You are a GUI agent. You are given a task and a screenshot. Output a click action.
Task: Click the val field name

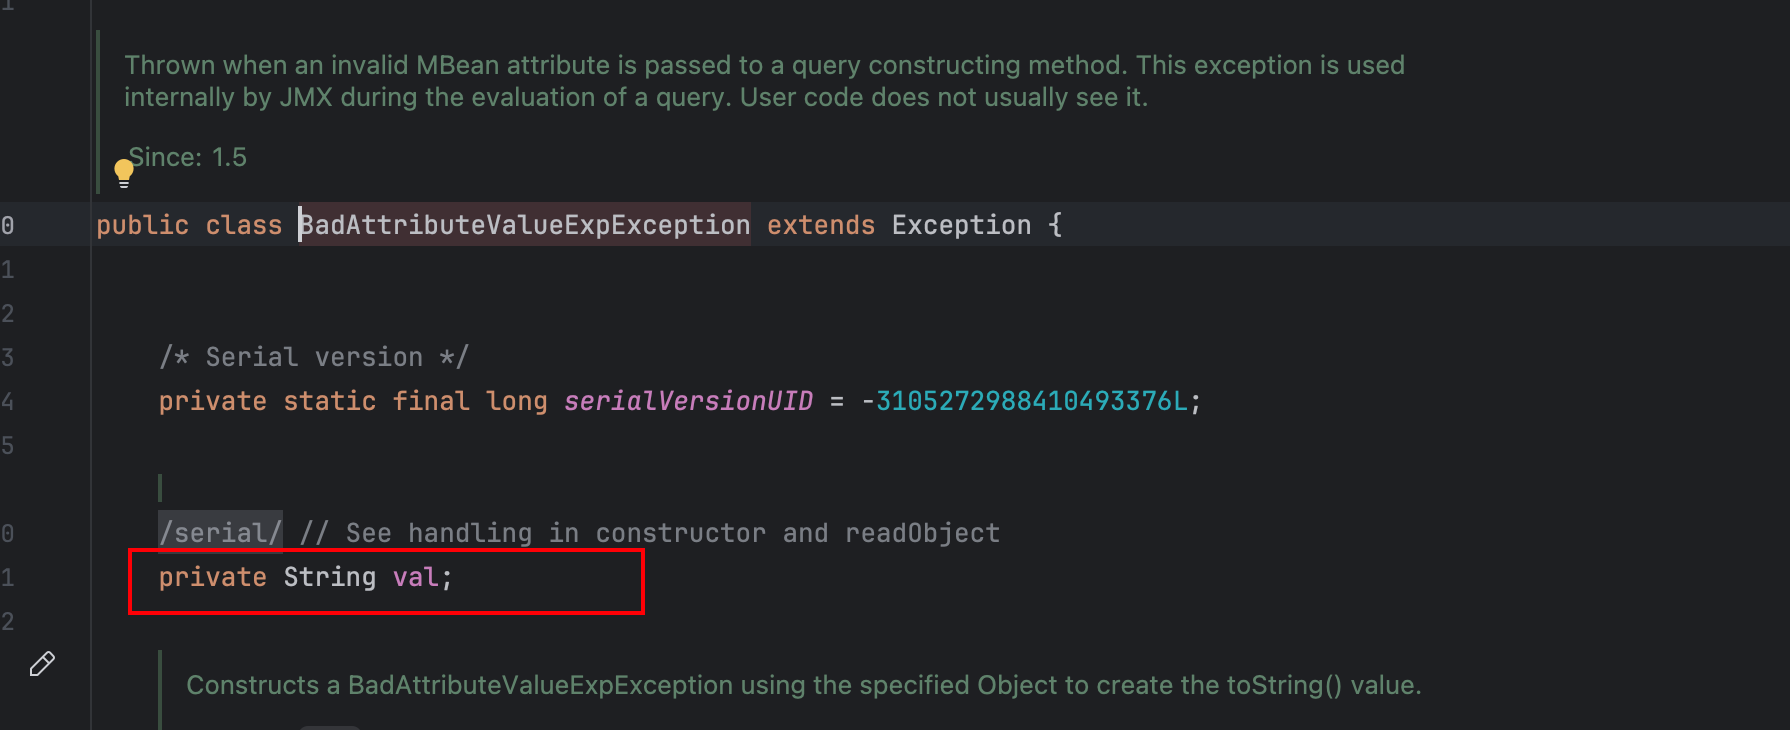415,577
